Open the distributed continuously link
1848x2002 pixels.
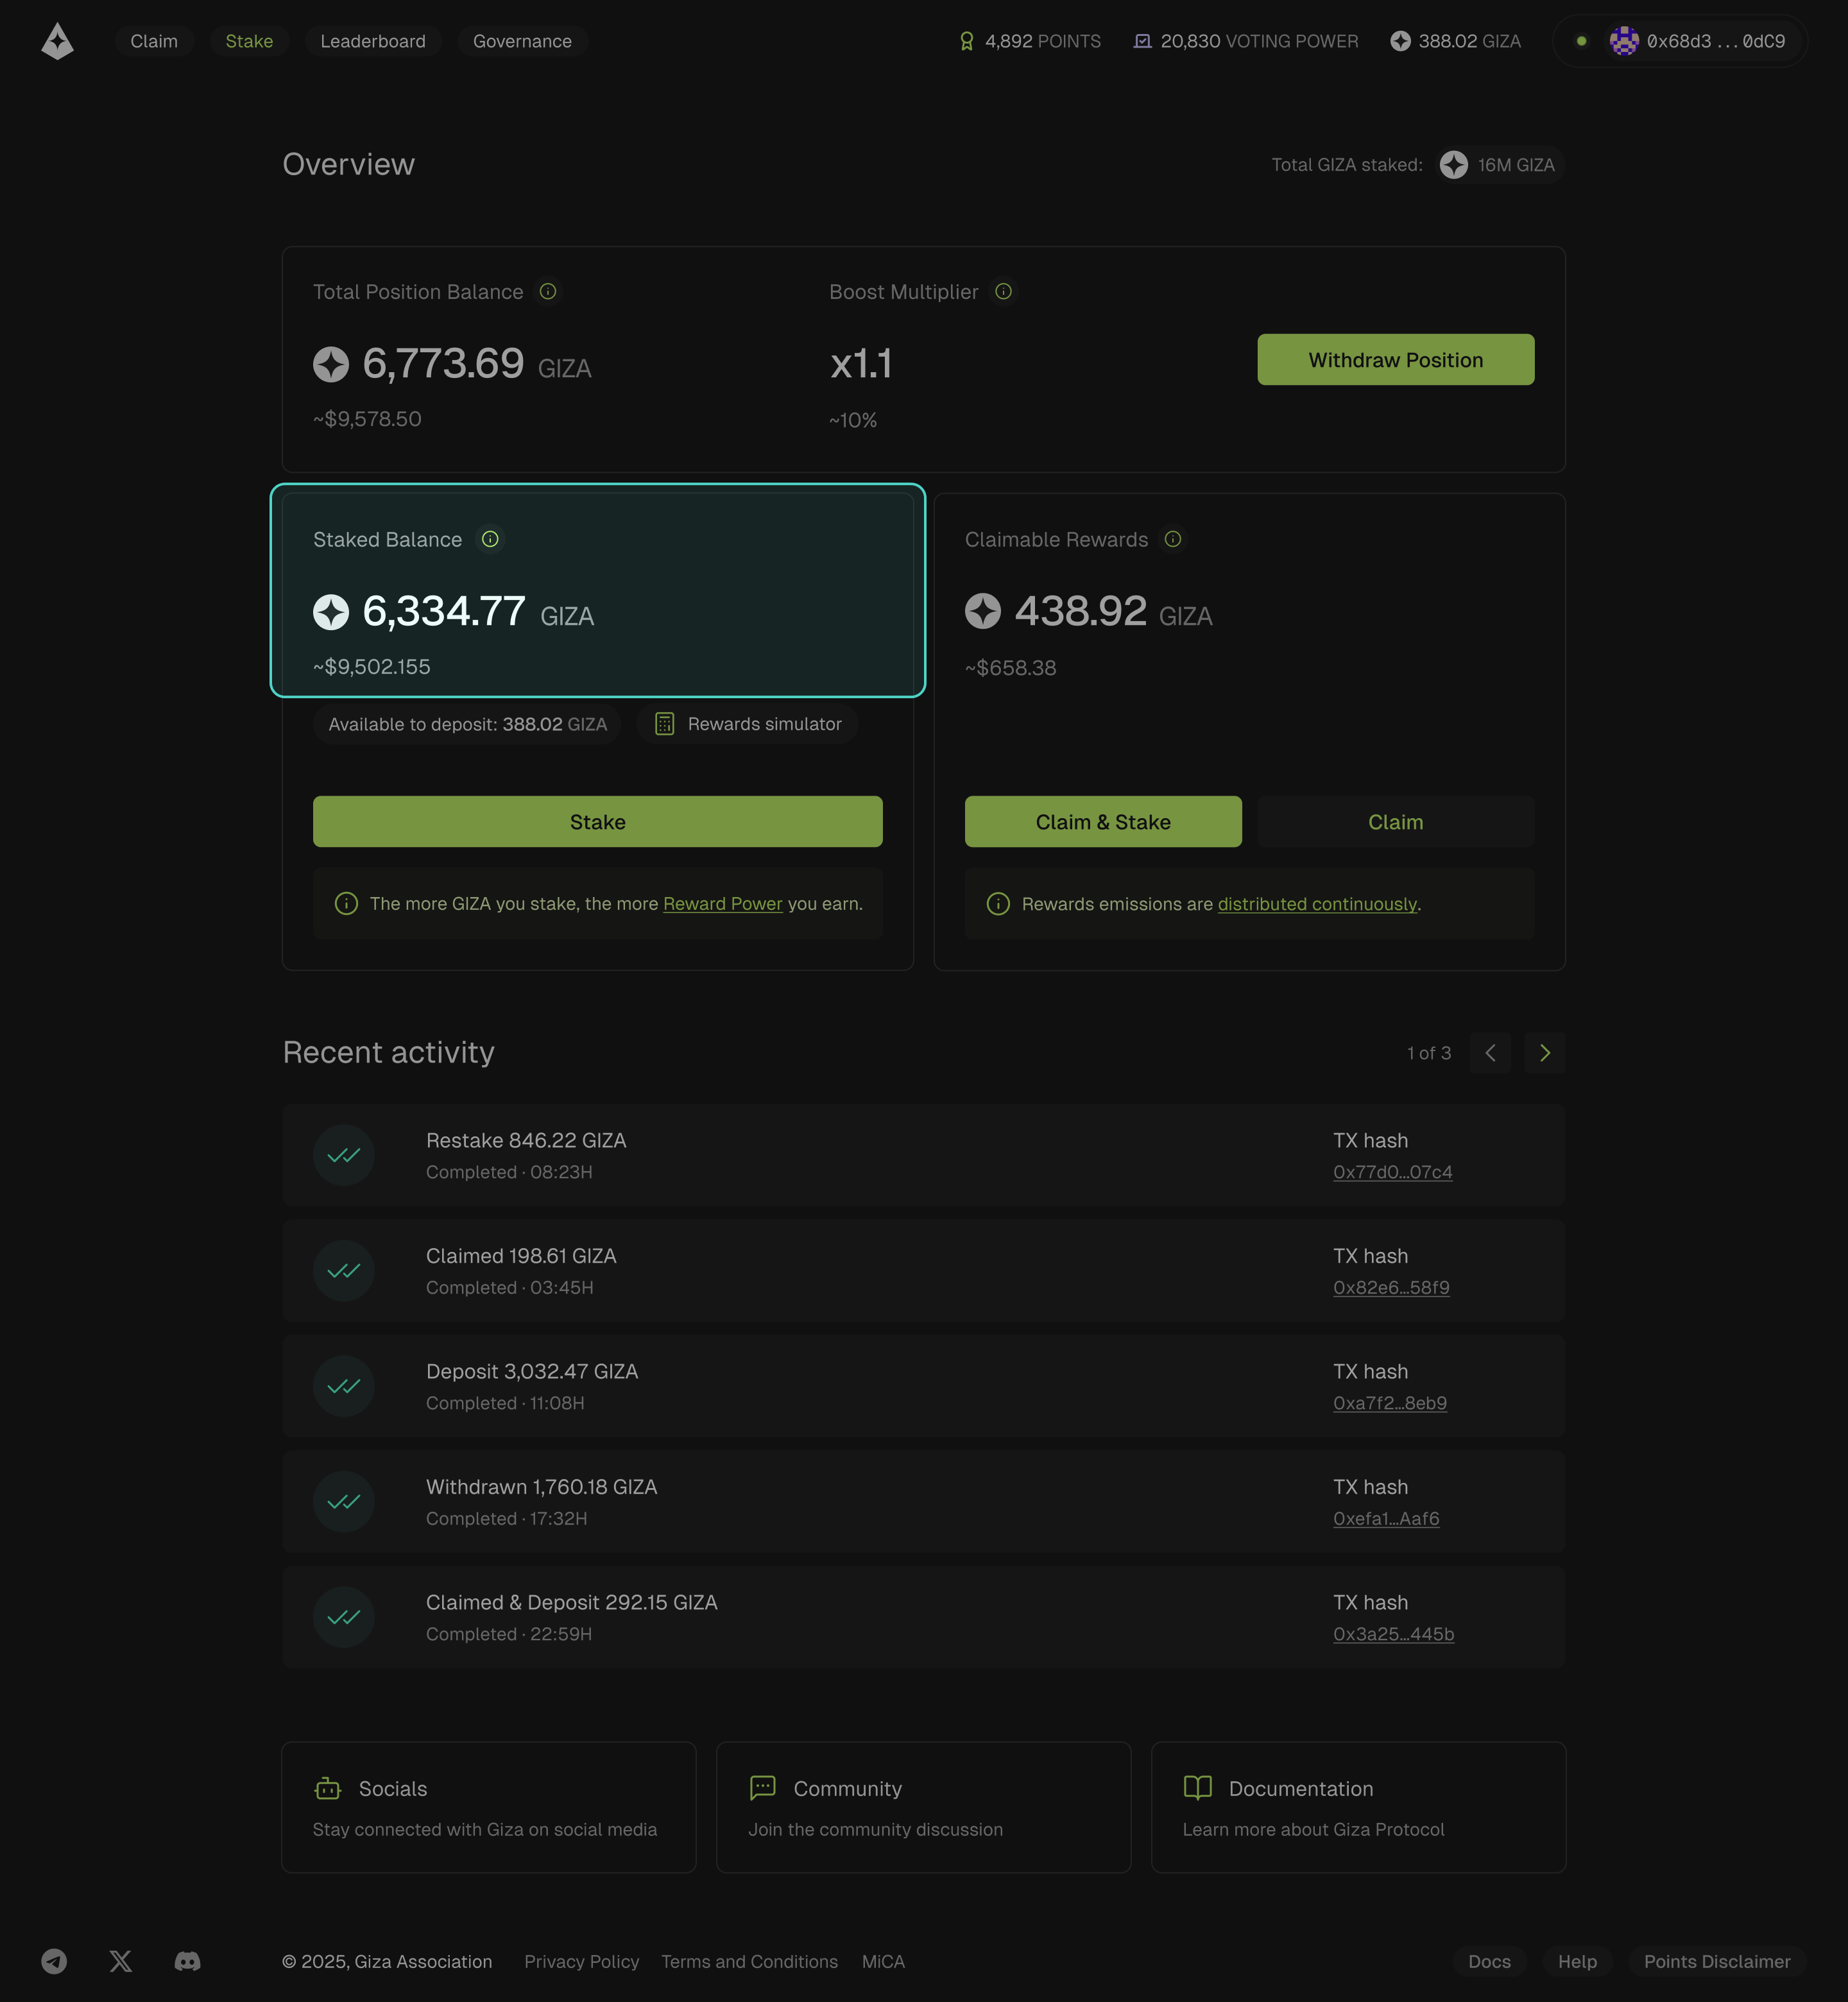pyautogui.click(x=1317, y=904)
